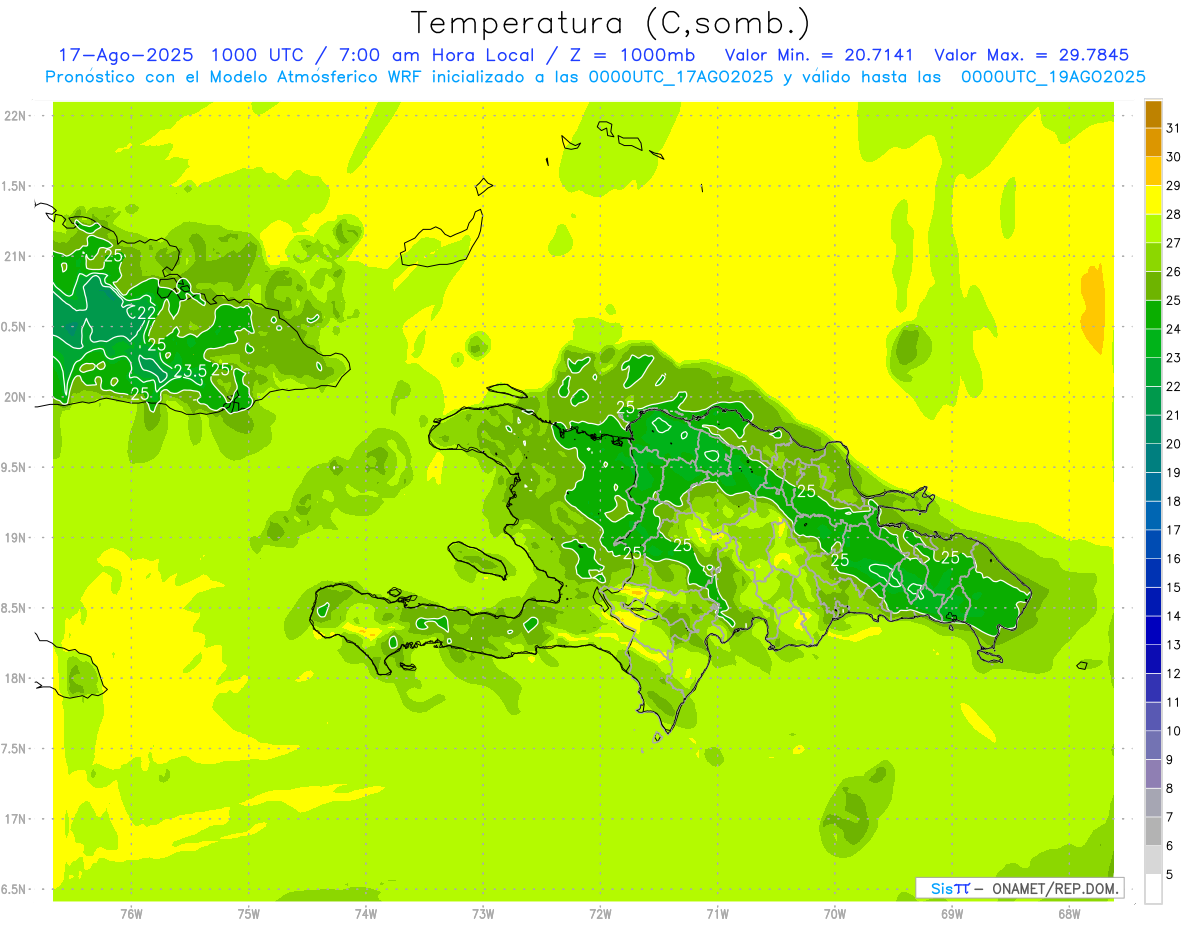Click the colorbar scale value "27"

click(1173, 243)
